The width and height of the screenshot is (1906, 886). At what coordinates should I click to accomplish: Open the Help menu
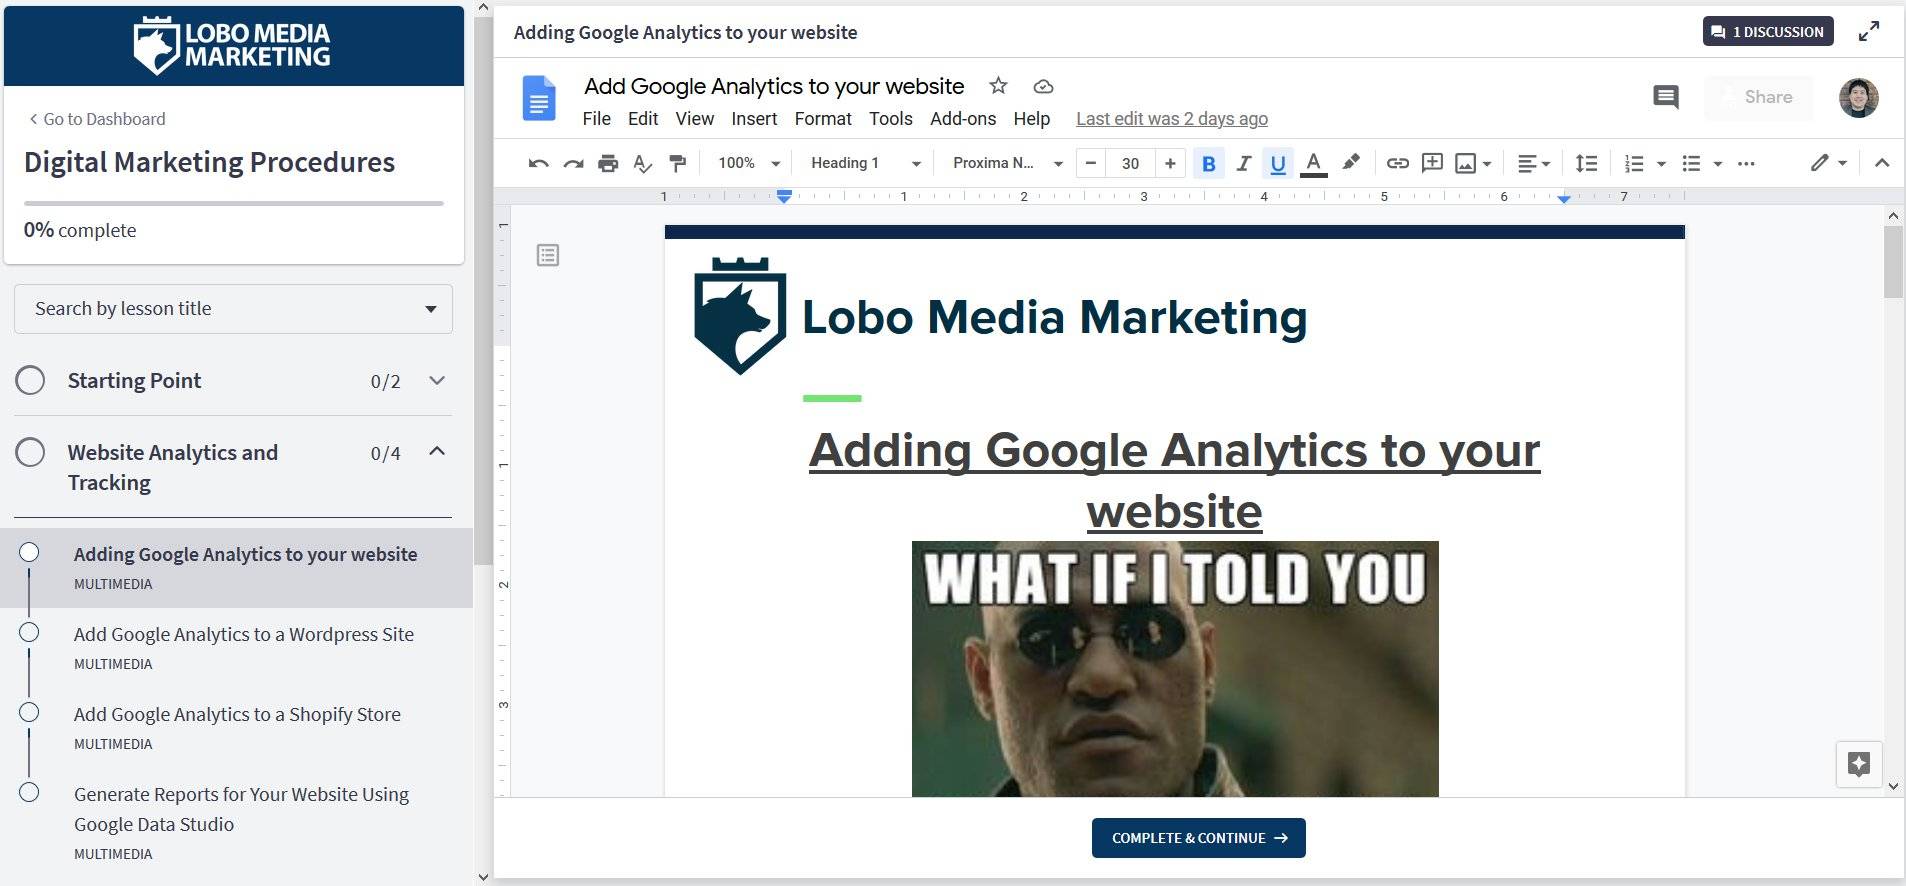point(1032,119)
